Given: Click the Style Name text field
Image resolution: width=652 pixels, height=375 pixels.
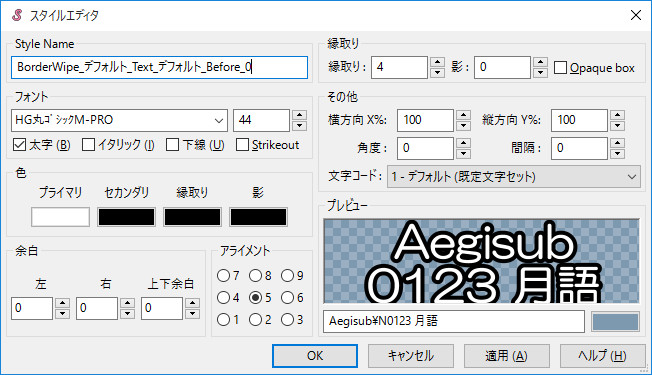Looking at the screenshot, I should point(159,67).
